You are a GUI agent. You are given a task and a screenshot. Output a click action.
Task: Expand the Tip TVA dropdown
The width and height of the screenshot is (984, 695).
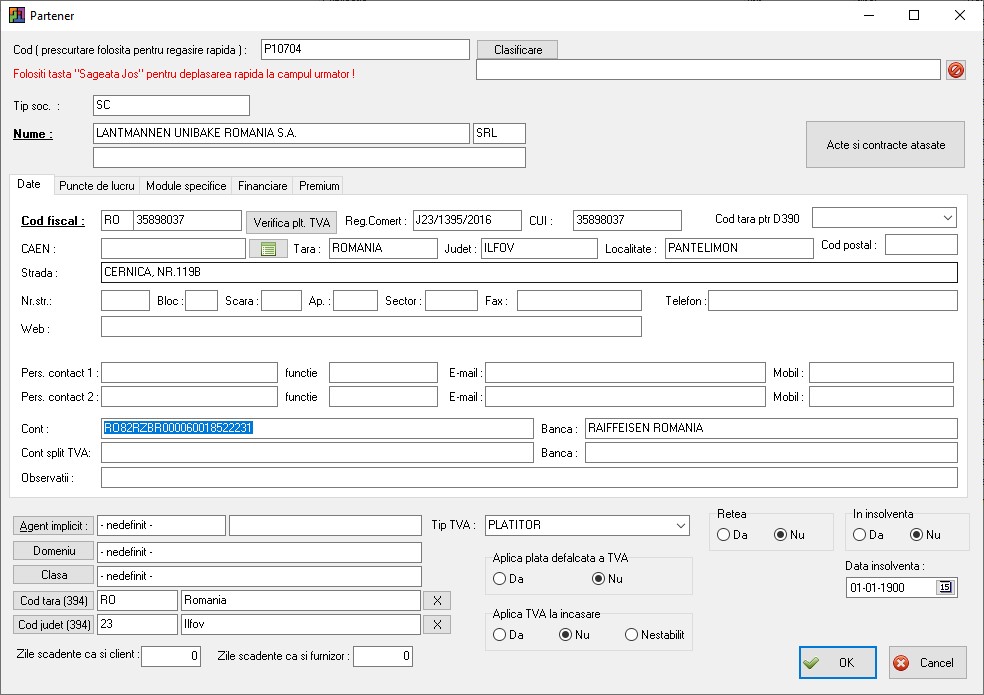click(x=680, y=525)
